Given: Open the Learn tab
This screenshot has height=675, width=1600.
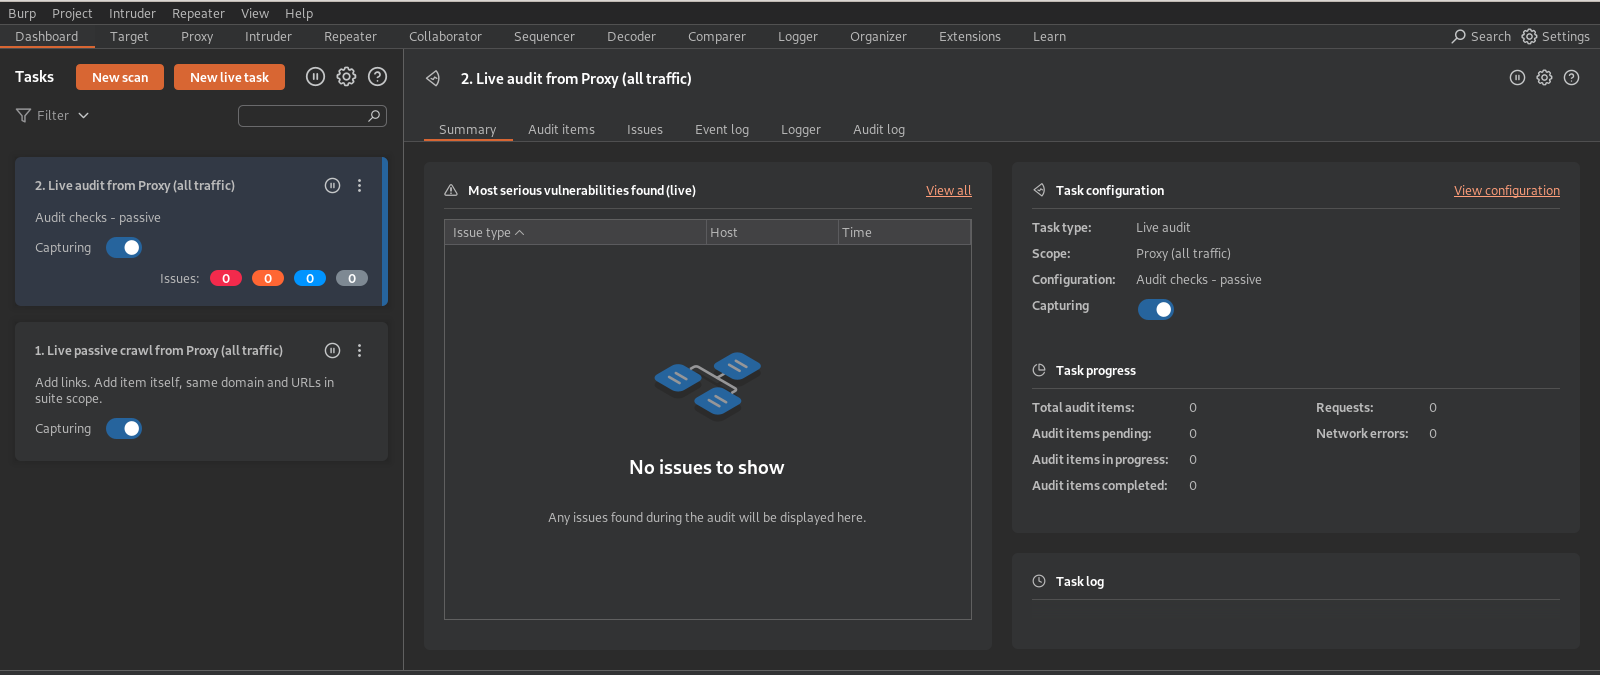Looking at the screenshot, I should click(1049, 37).
